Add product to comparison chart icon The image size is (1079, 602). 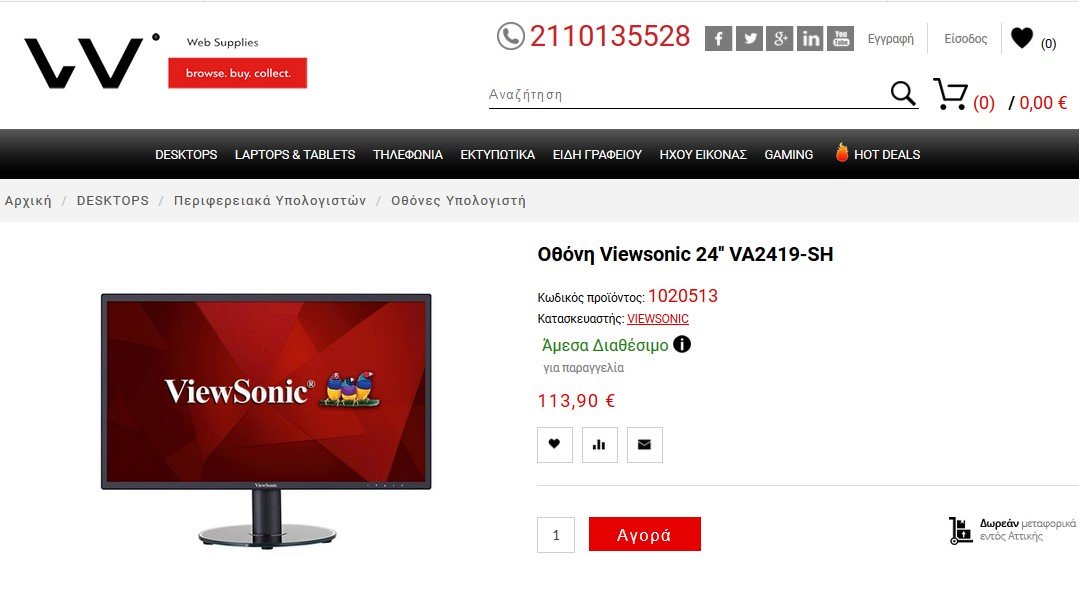(x=599, y=444)
